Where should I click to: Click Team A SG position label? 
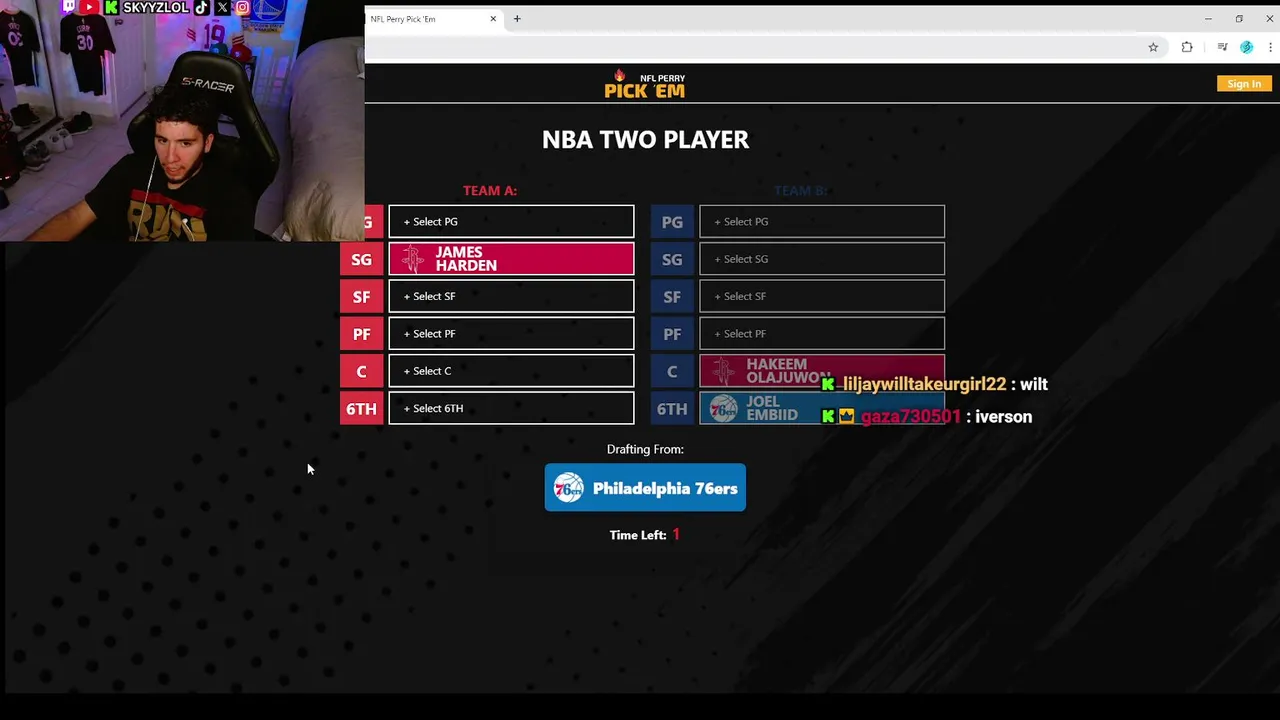(x=361, y=259)
